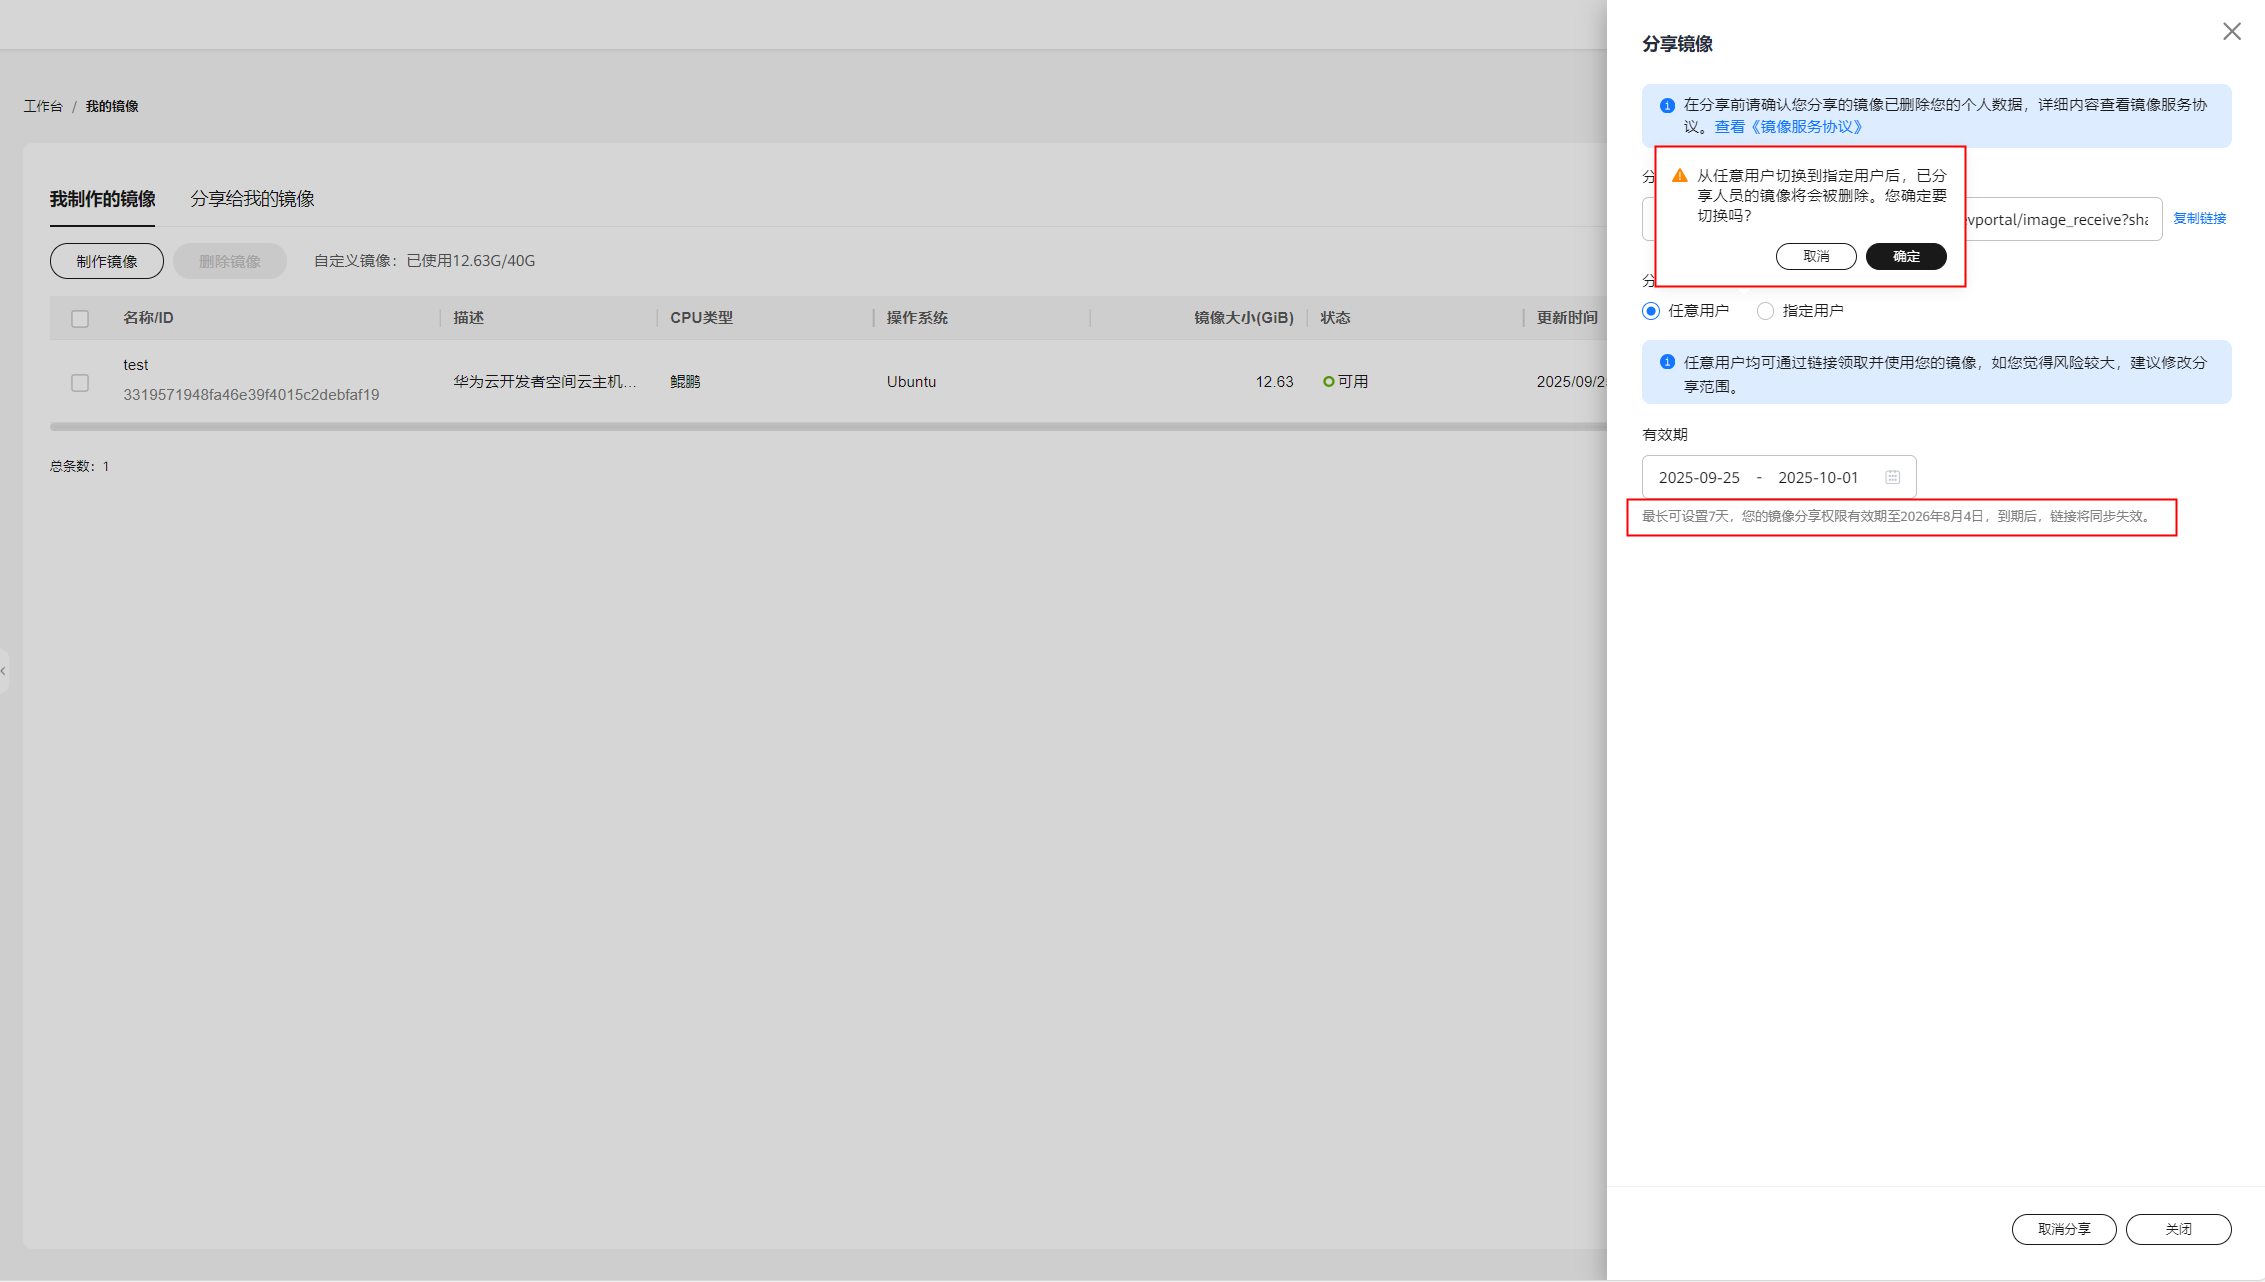Click the calendar icon in validity field
The image size is (2265, 1282).
tap(1892, 477)
